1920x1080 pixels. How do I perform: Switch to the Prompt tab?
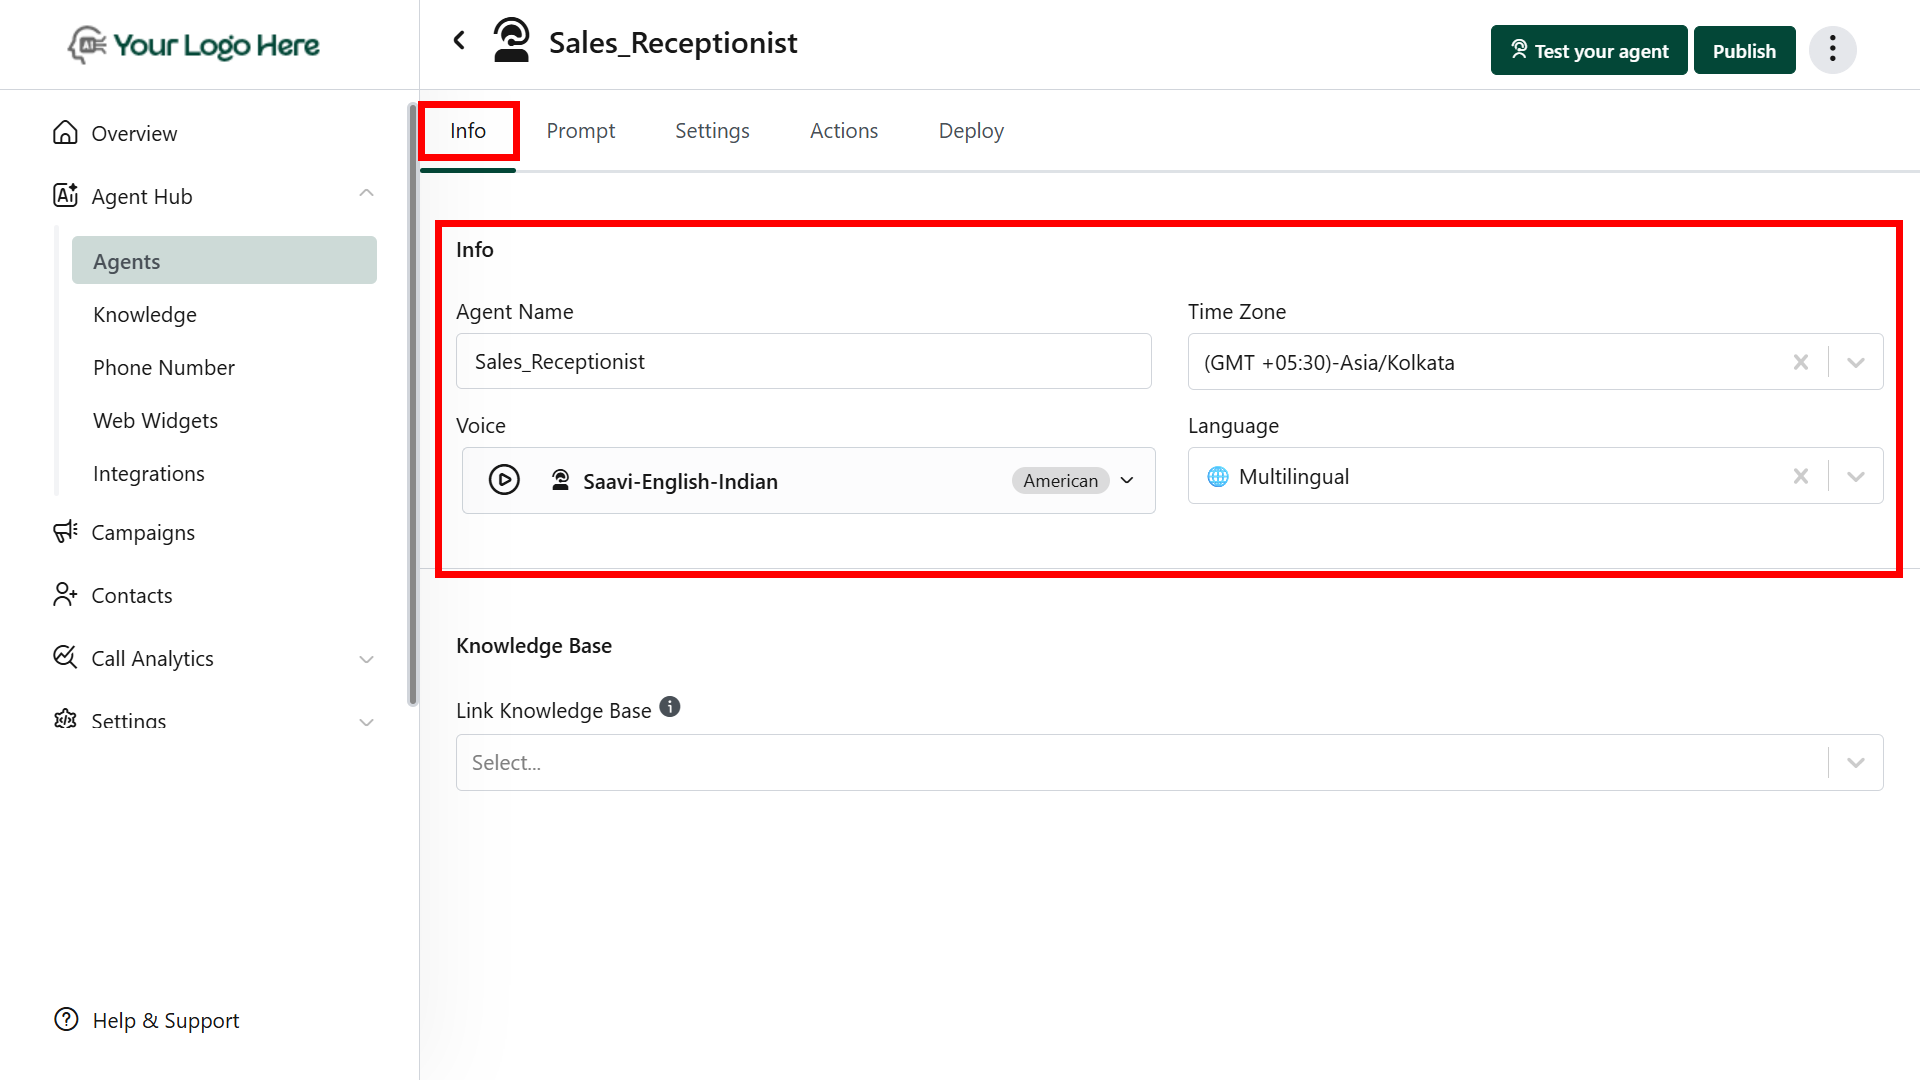580,131
